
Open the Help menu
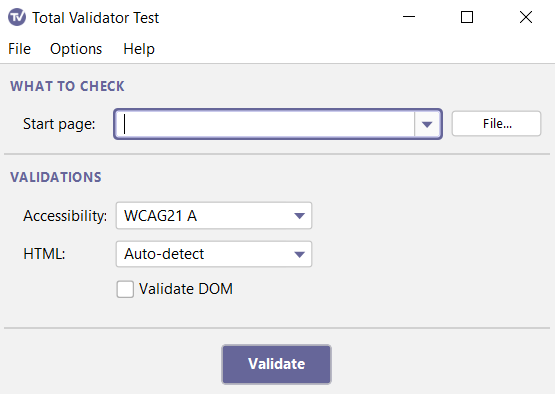139,49
